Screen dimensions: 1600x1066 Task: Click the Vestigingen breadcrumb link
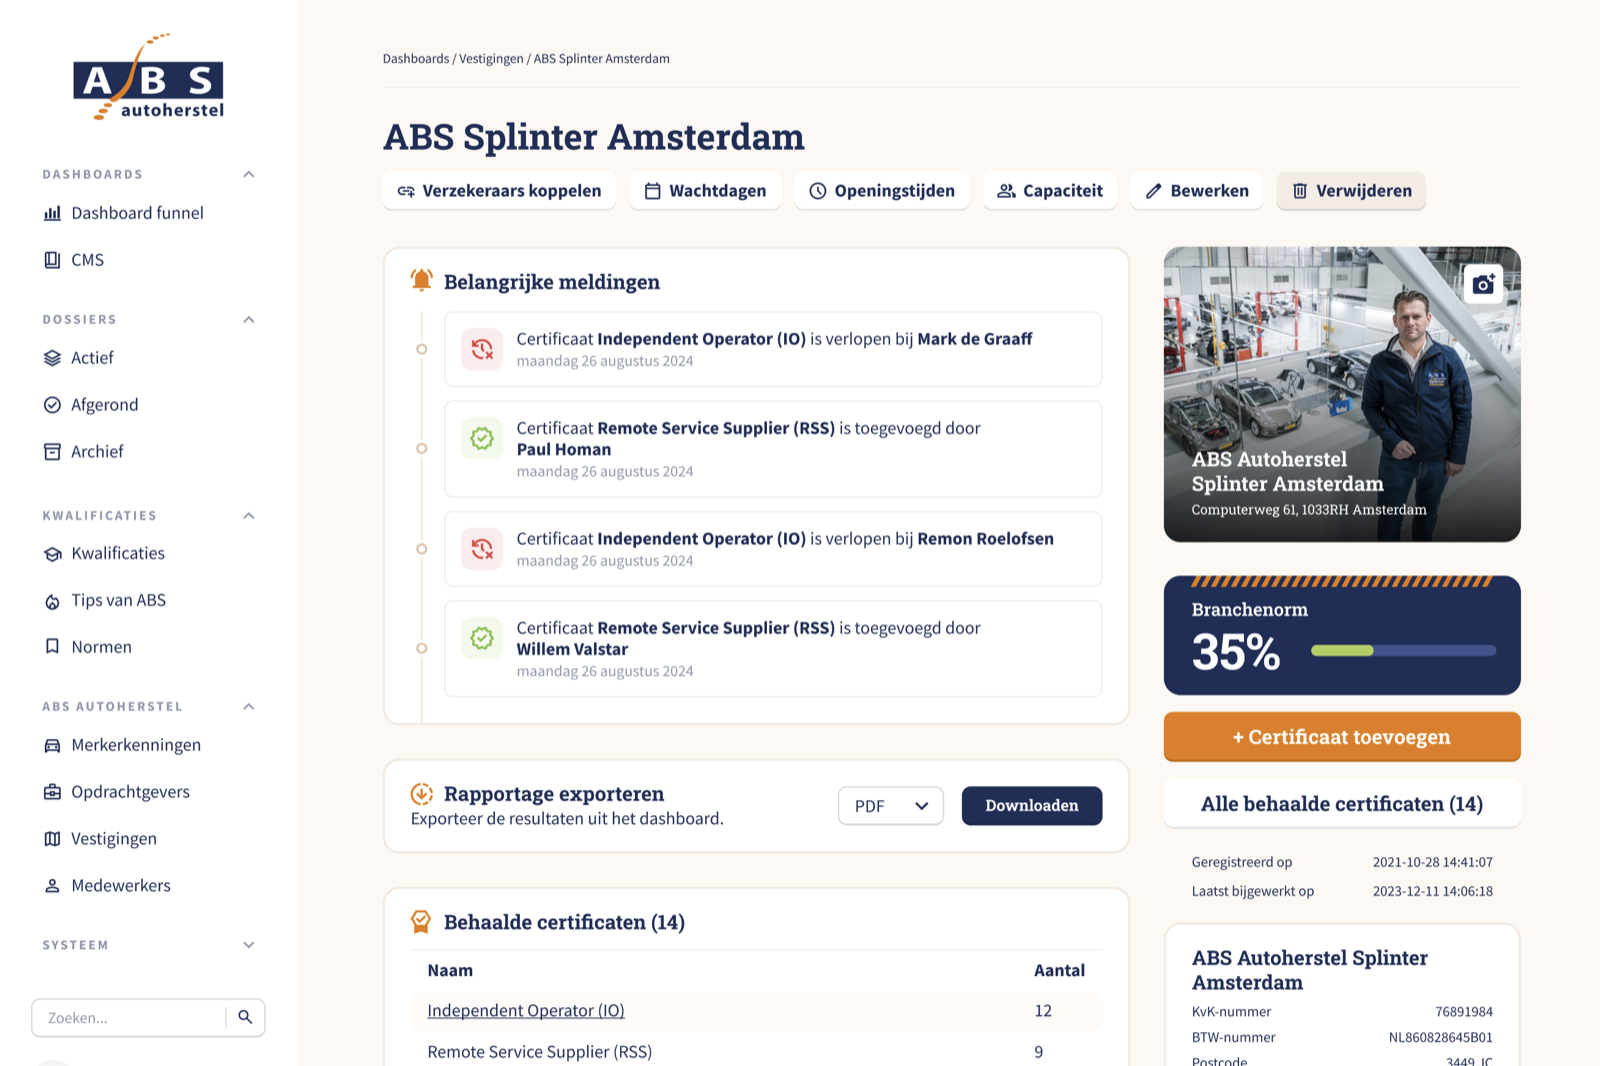coord(491,59)
